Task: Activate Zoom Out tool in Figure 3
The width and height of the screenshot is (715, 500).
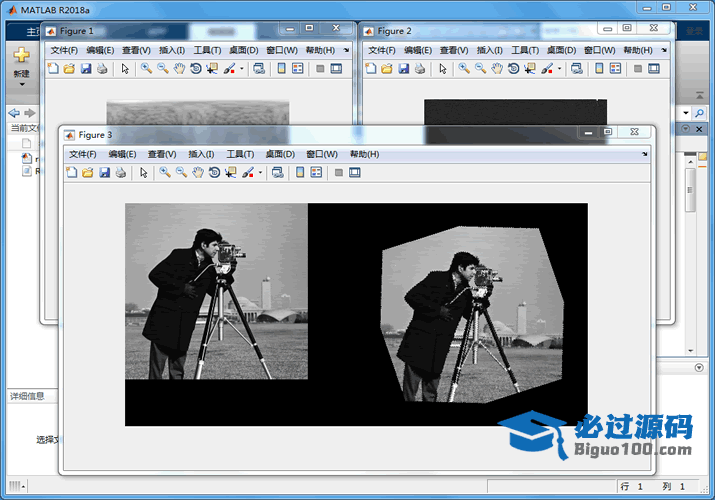Action: (x=181, y=172)
